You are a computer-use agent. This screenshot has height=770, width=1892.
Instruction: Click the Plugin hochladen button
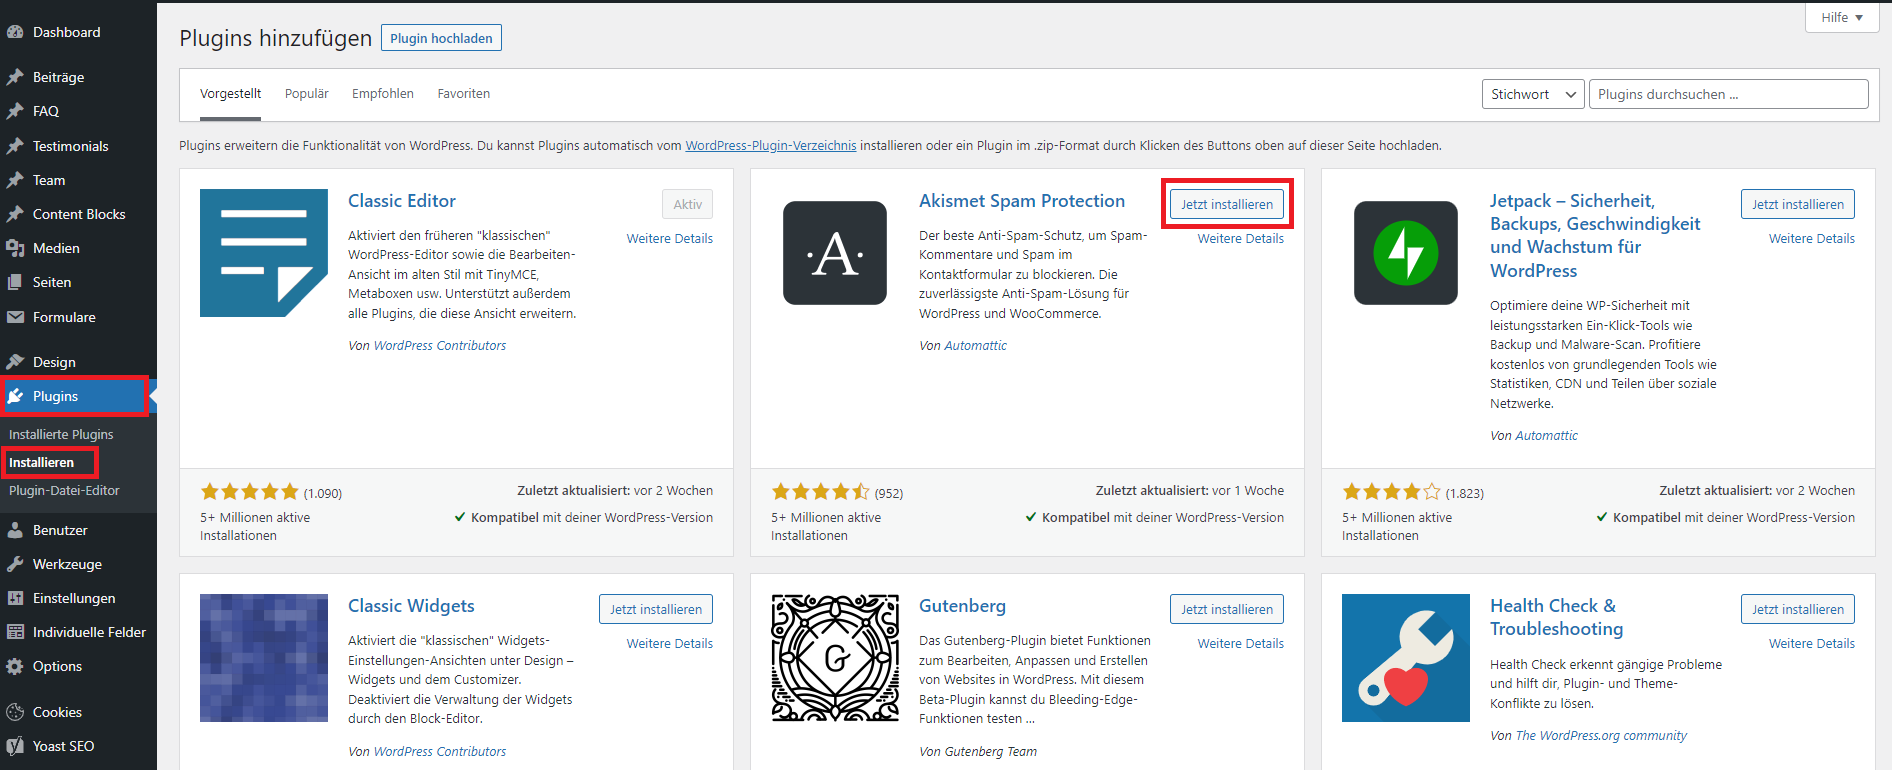point(441,38)
